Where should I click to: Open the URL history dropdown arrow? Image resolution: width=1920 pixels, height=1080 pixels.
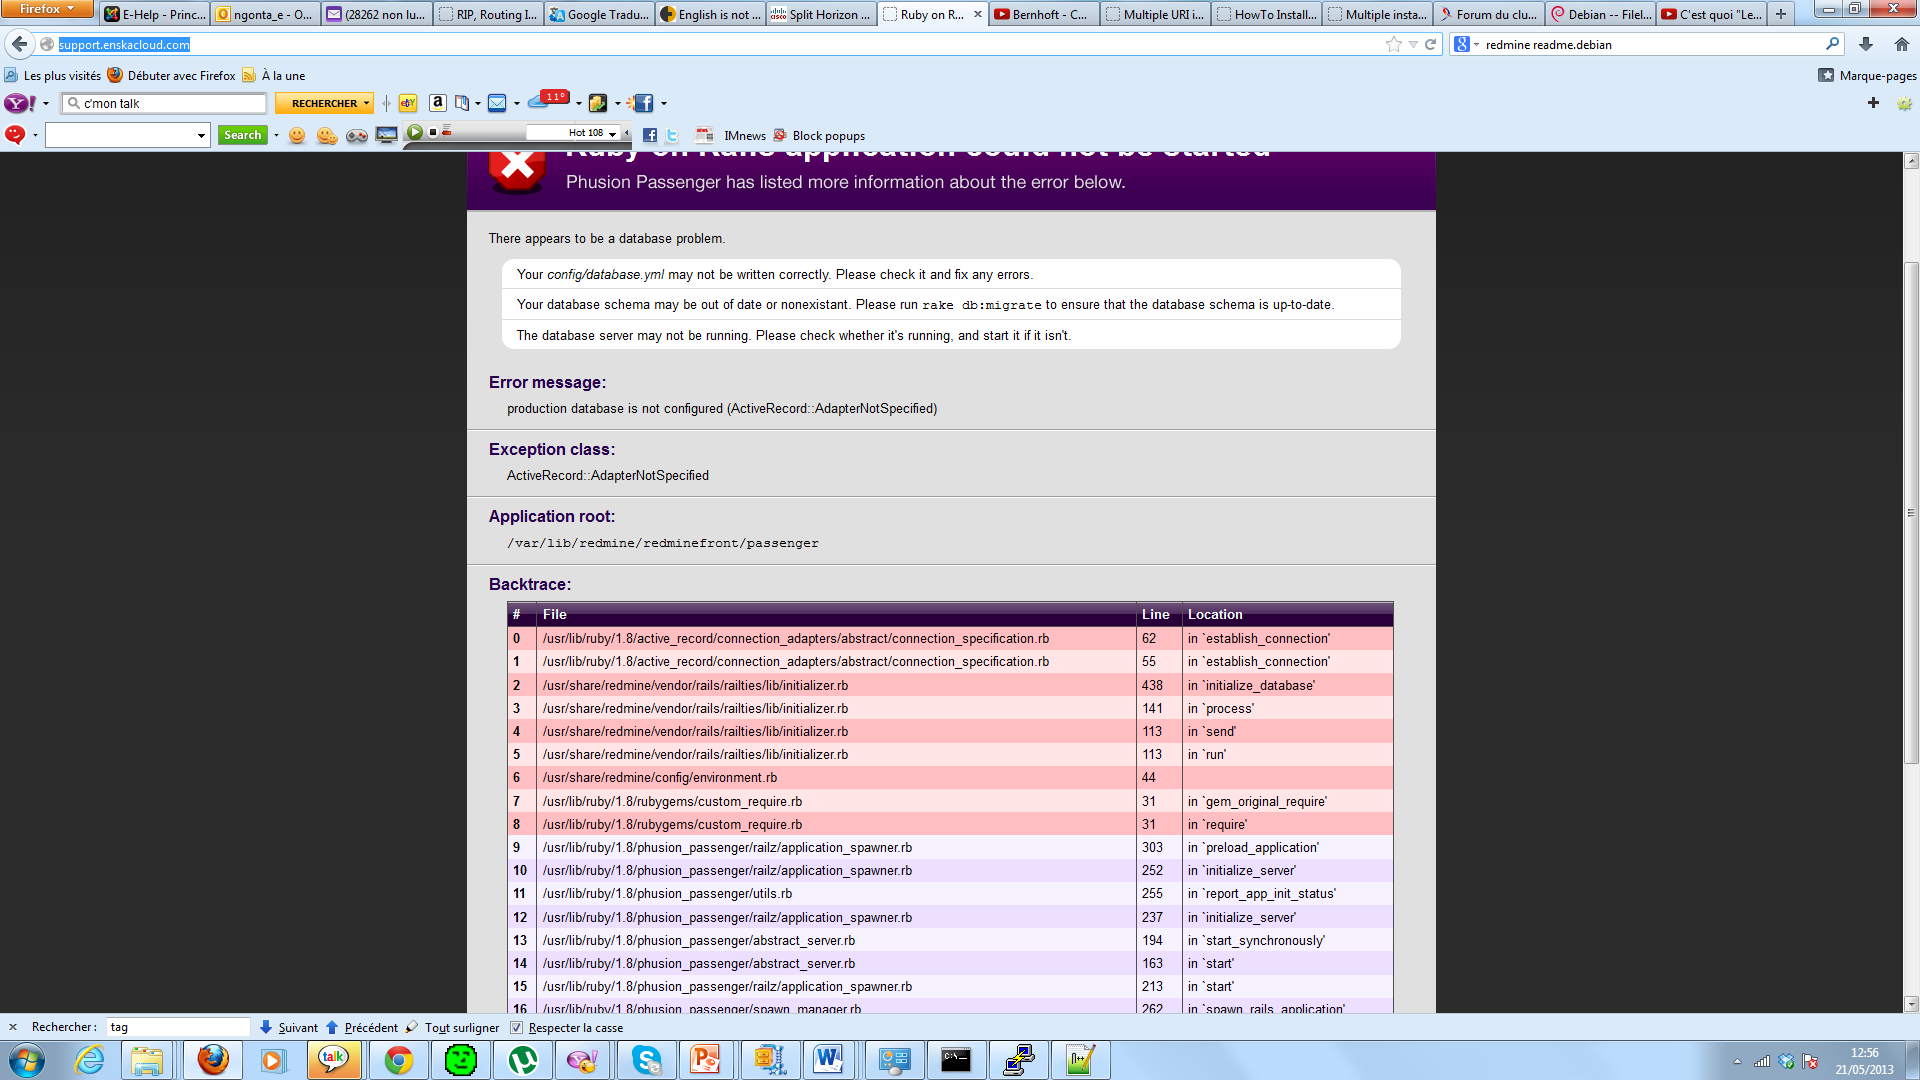coord(1413,44)
